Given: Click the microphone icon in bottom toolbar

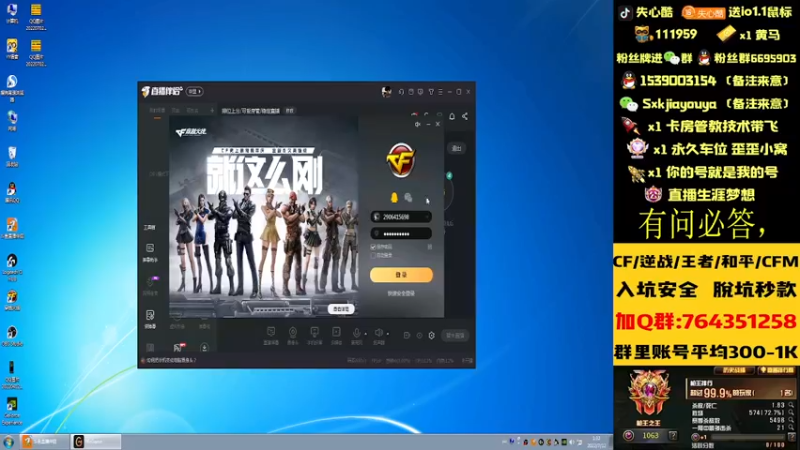Looking at the screenshot, I should click(x=357, y=333).
